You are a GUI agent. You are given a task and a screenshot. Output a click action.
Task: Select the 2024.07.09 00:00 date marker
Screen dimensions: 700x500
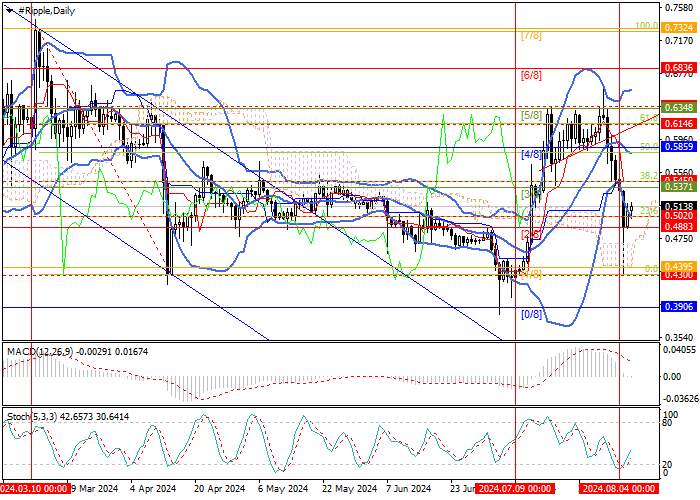pos(516,488)
